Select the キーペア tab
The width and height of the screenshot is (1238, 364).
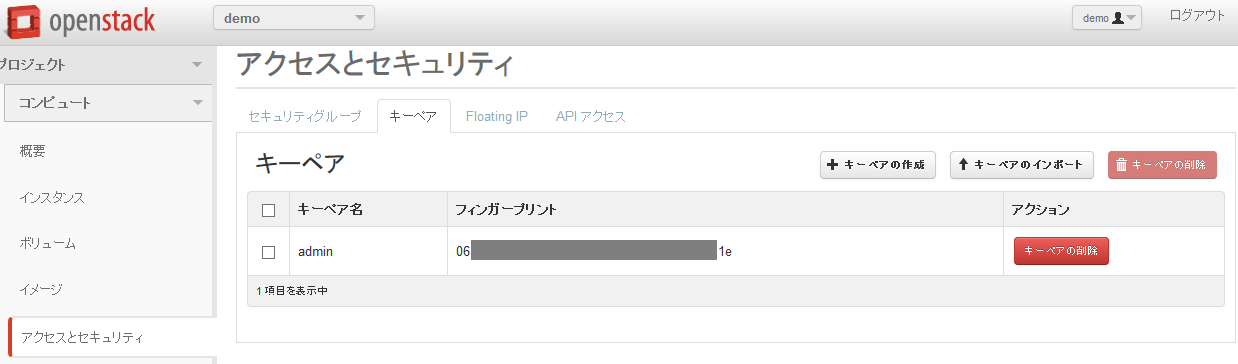(x=413, y=116)
